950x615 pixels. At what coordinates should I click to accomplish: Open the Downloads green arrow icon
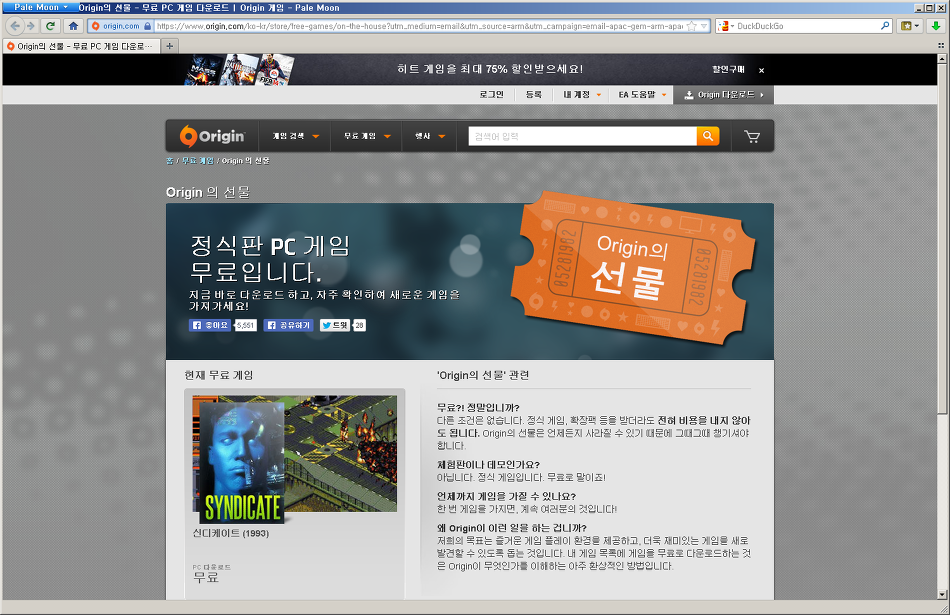[936, 26]
